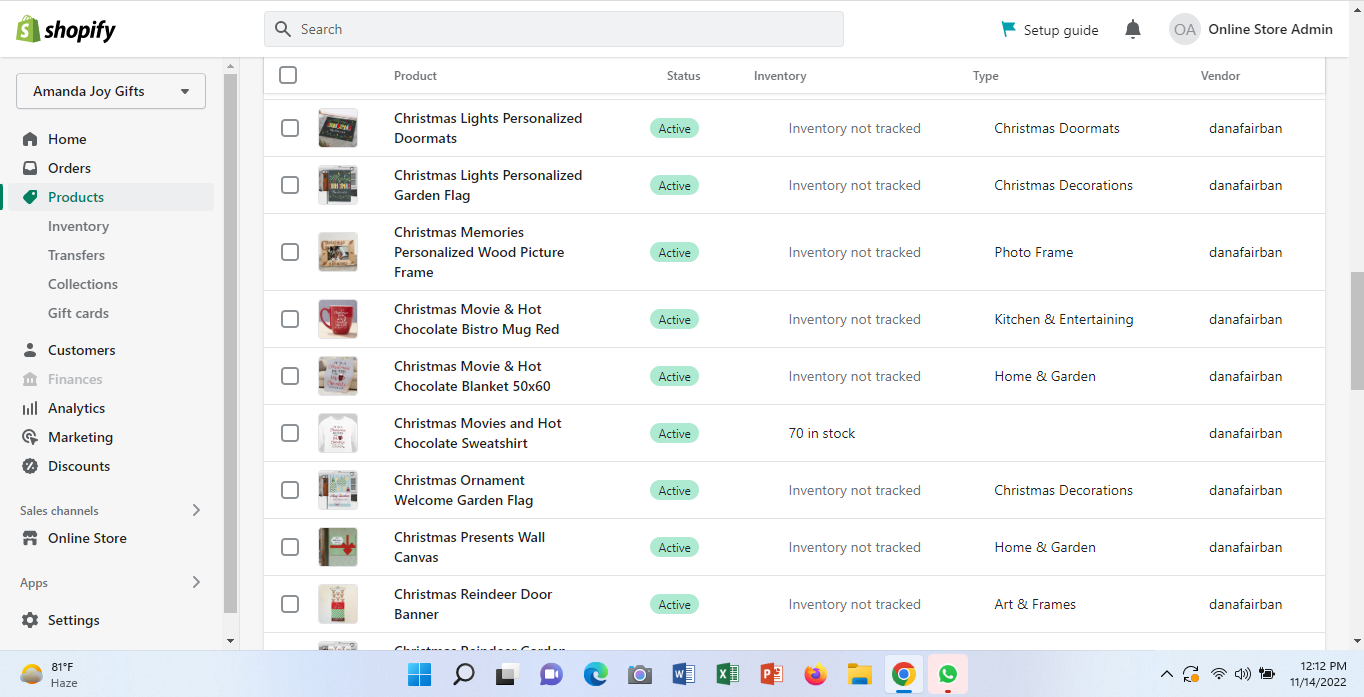Expand the Apps section arrow
The height and width of the screenshot is (697, 1364).
pyautogui.click(x=196, y=582)
